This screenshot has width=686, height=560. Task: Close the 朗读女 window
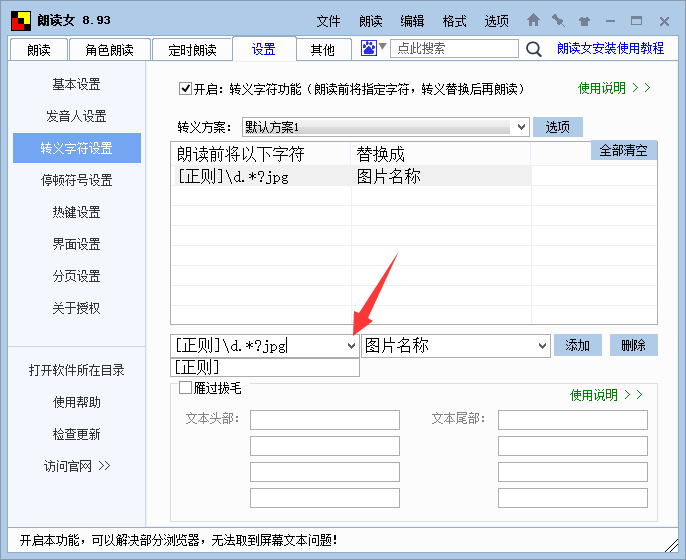click(664, 21)
